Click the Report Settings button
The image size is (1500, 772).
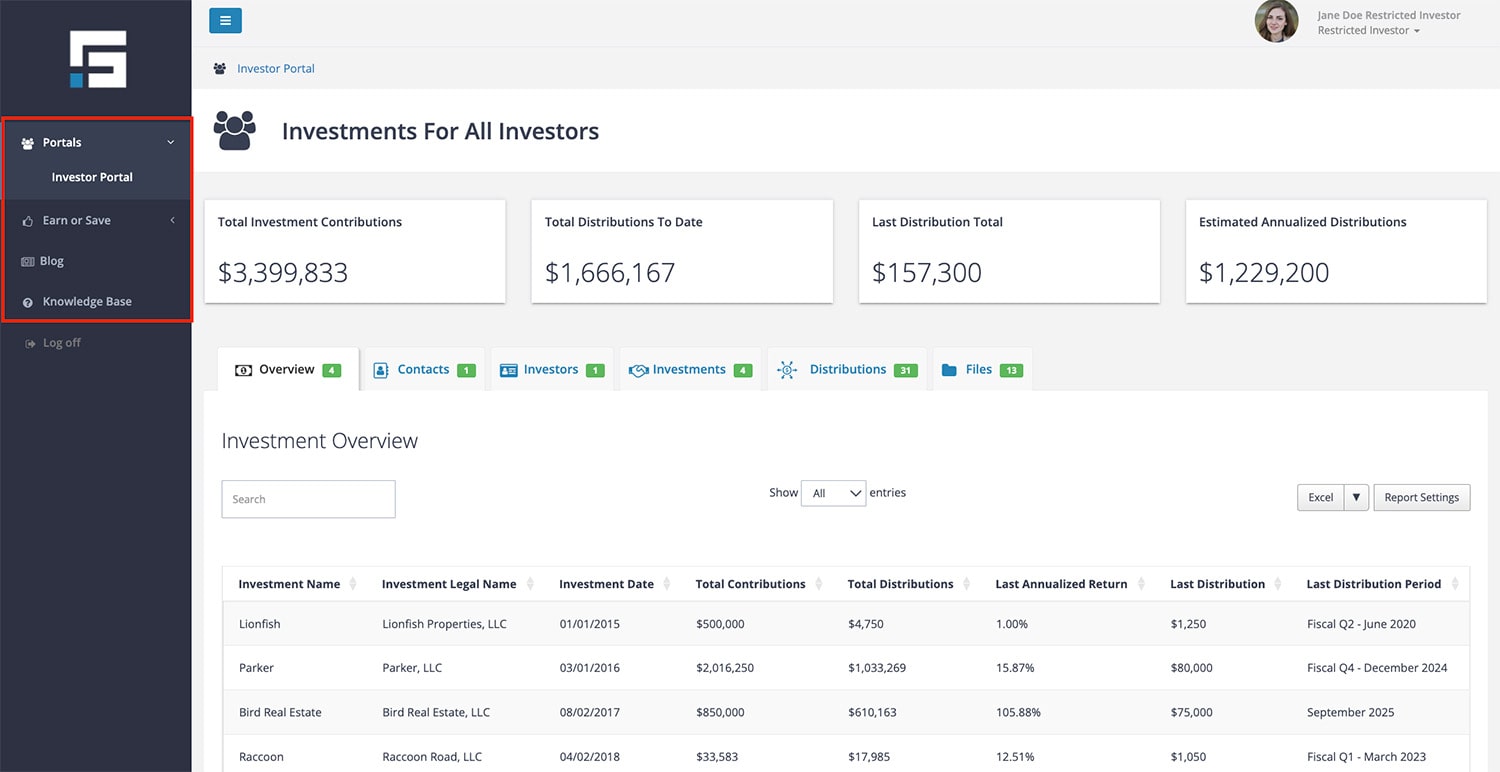1421,497
